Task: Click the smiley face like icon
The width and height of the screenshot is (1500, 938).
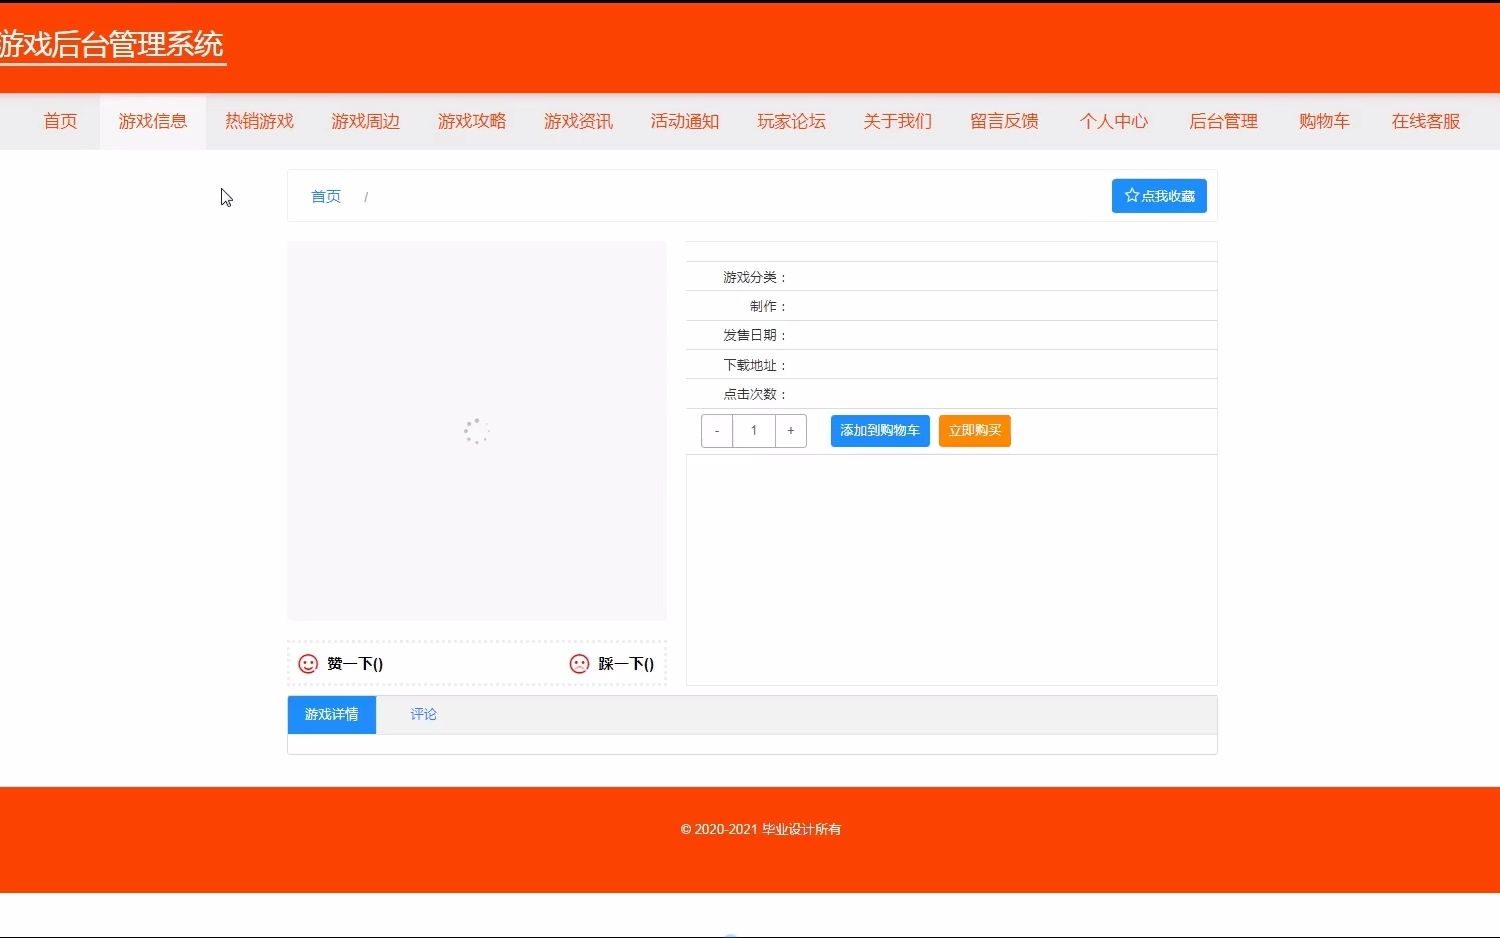Action: tap(308, 664)
